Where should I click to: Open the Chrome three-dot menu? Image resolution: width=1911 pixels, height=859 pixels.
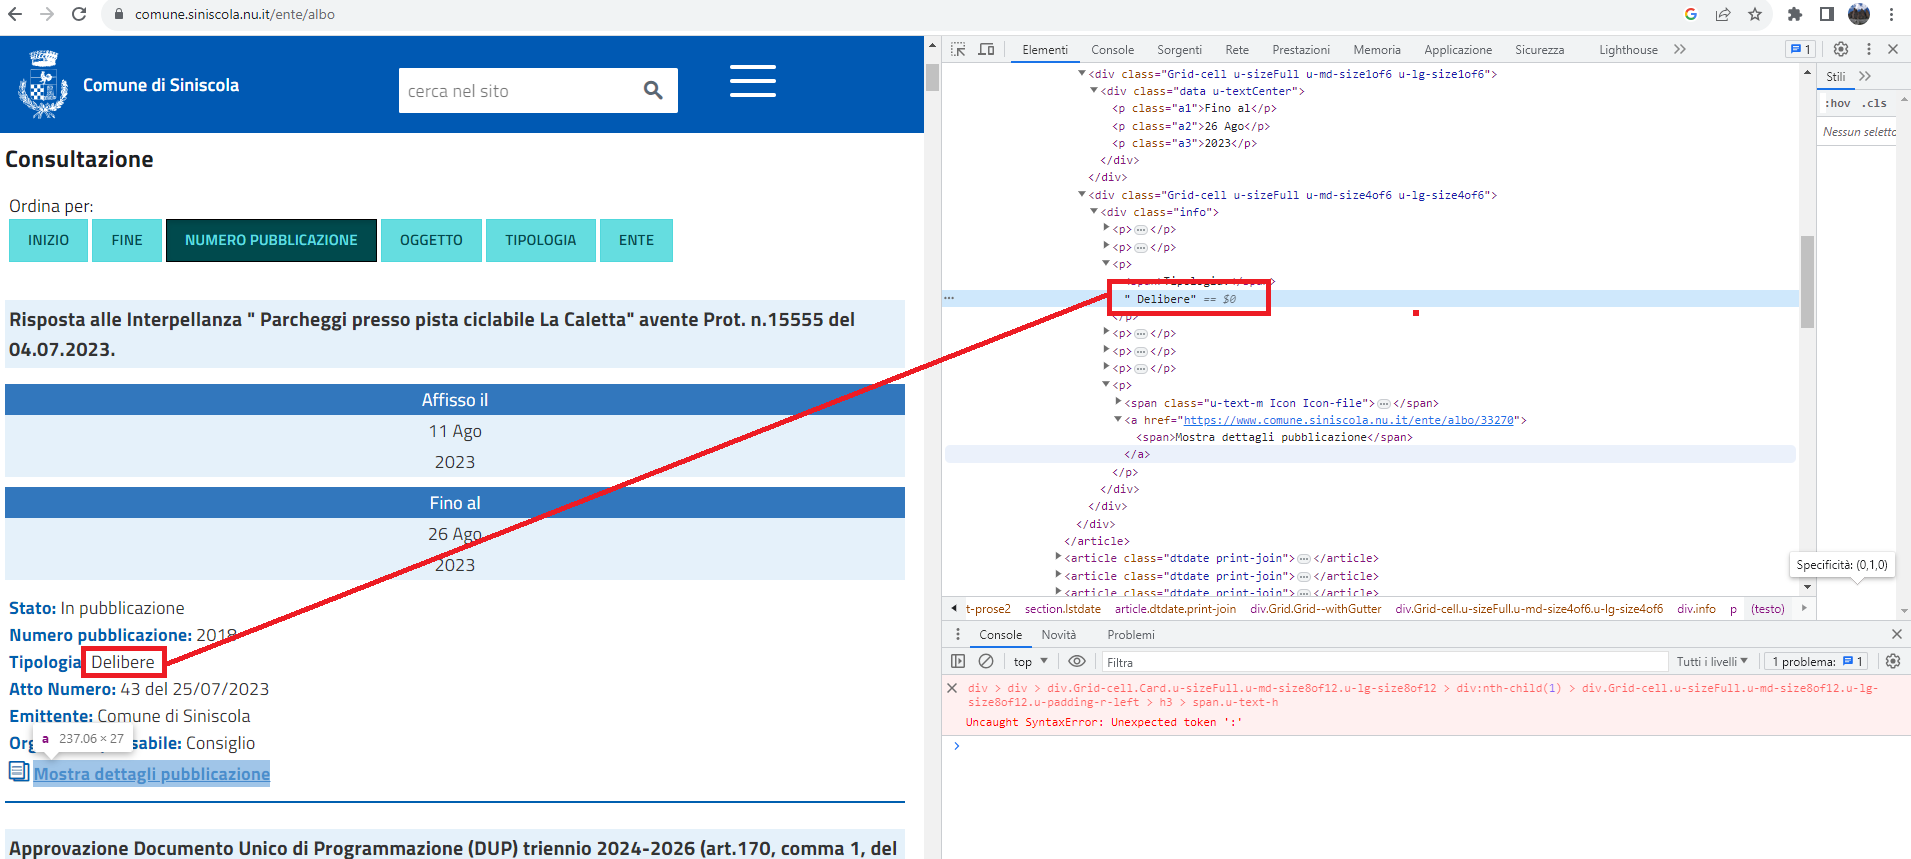(1891, 14)
